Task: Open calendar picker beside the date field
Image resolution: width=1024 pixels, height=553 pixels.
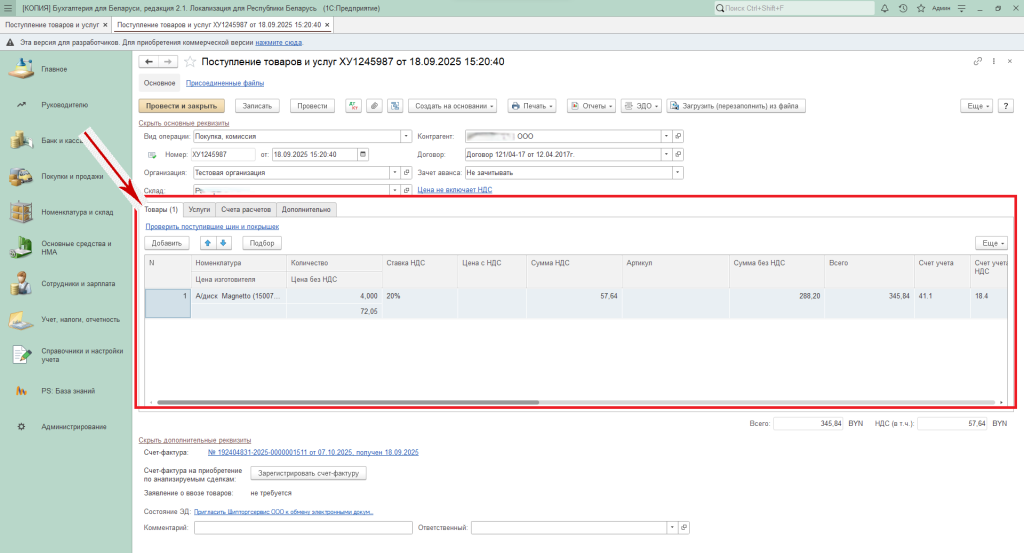Action: 362,154
